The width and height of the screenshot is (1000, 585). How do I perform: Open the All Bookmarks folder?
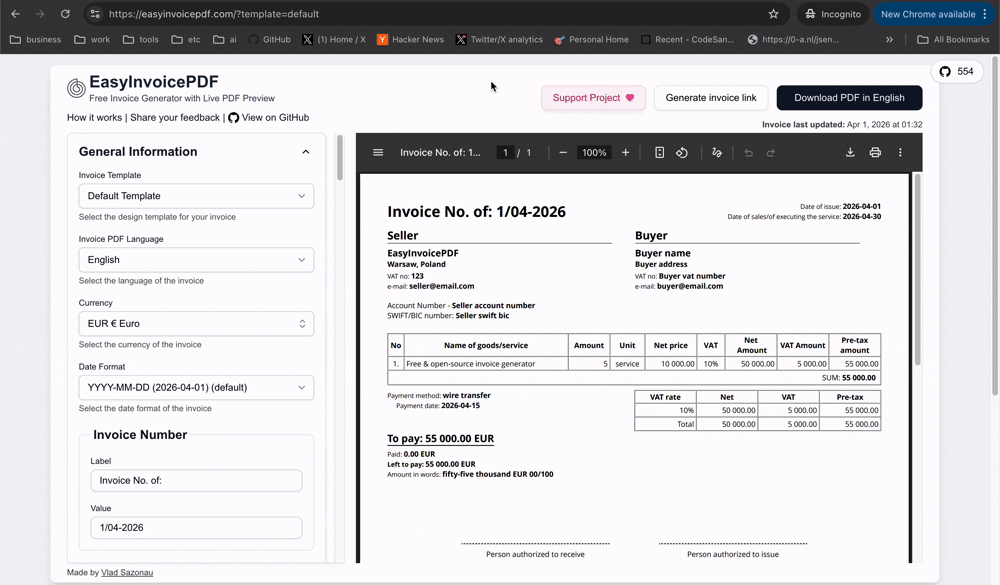953,40
